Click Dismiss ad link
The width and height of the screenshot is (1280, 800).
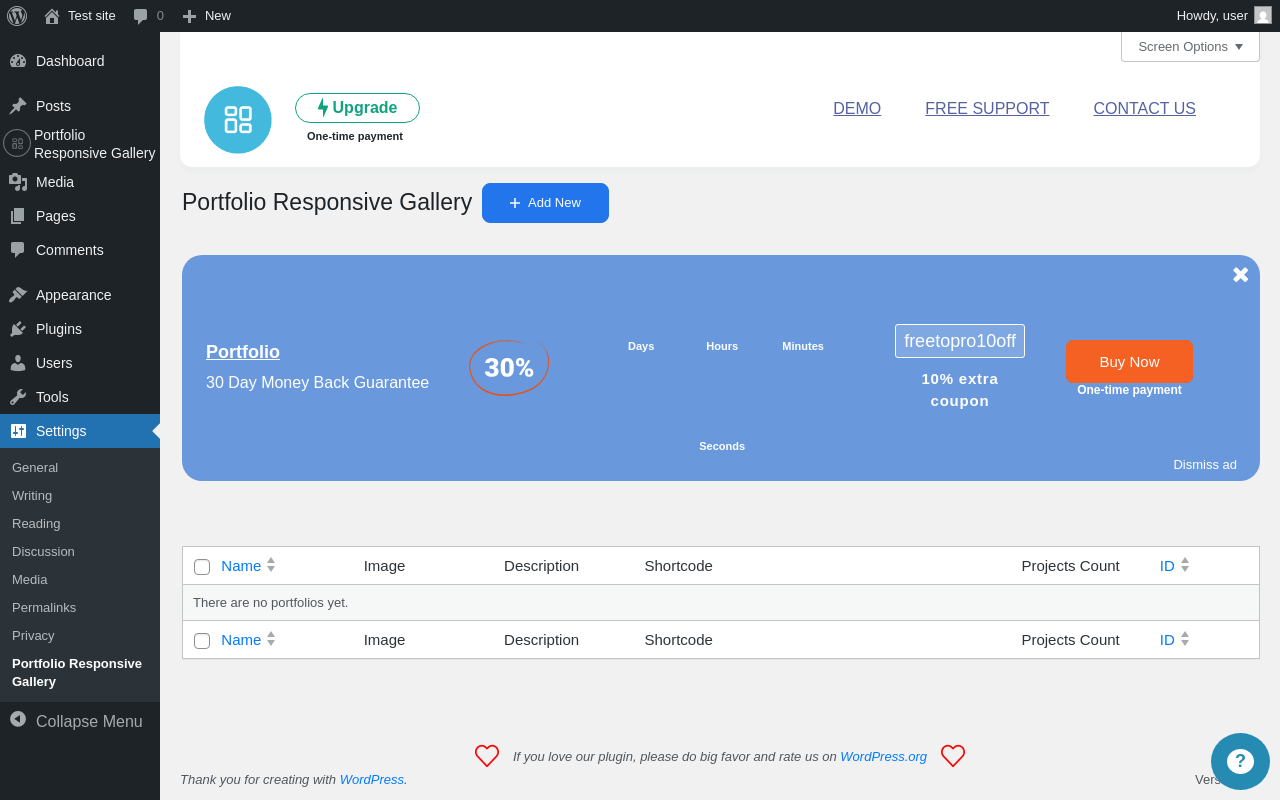coord(1205,464)
